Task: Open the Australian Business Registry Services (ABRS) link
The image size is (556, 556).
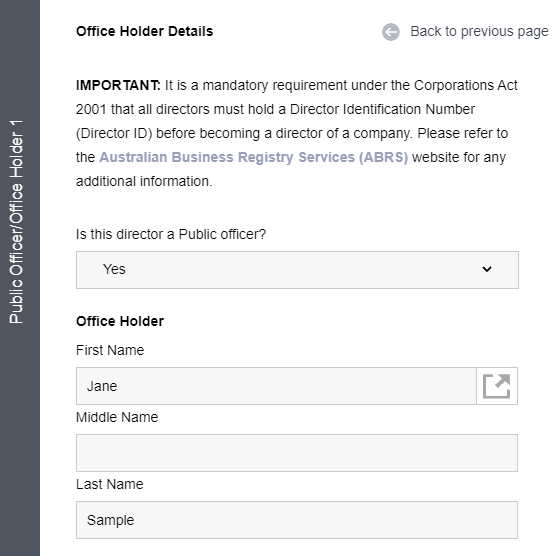Action: (x=254, y=157)
